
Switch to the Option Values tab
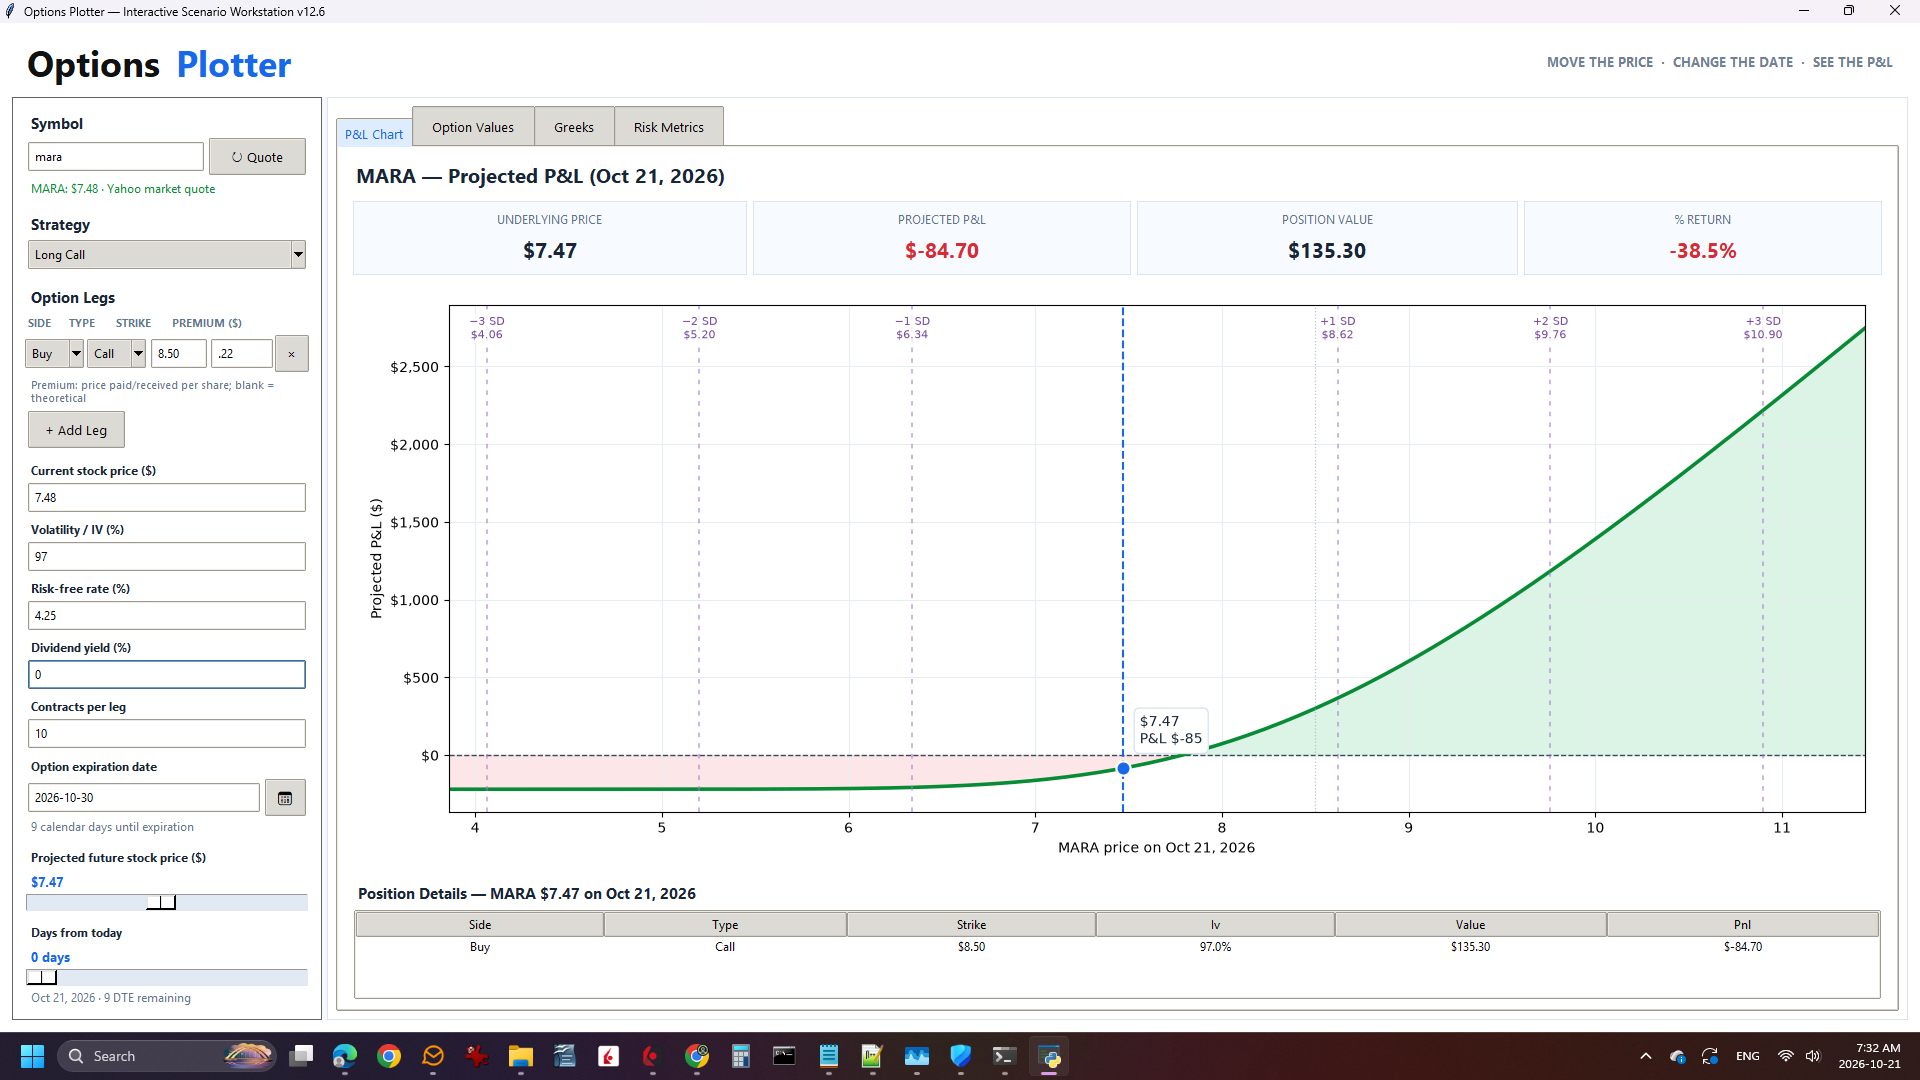click(x=473, y=127)
